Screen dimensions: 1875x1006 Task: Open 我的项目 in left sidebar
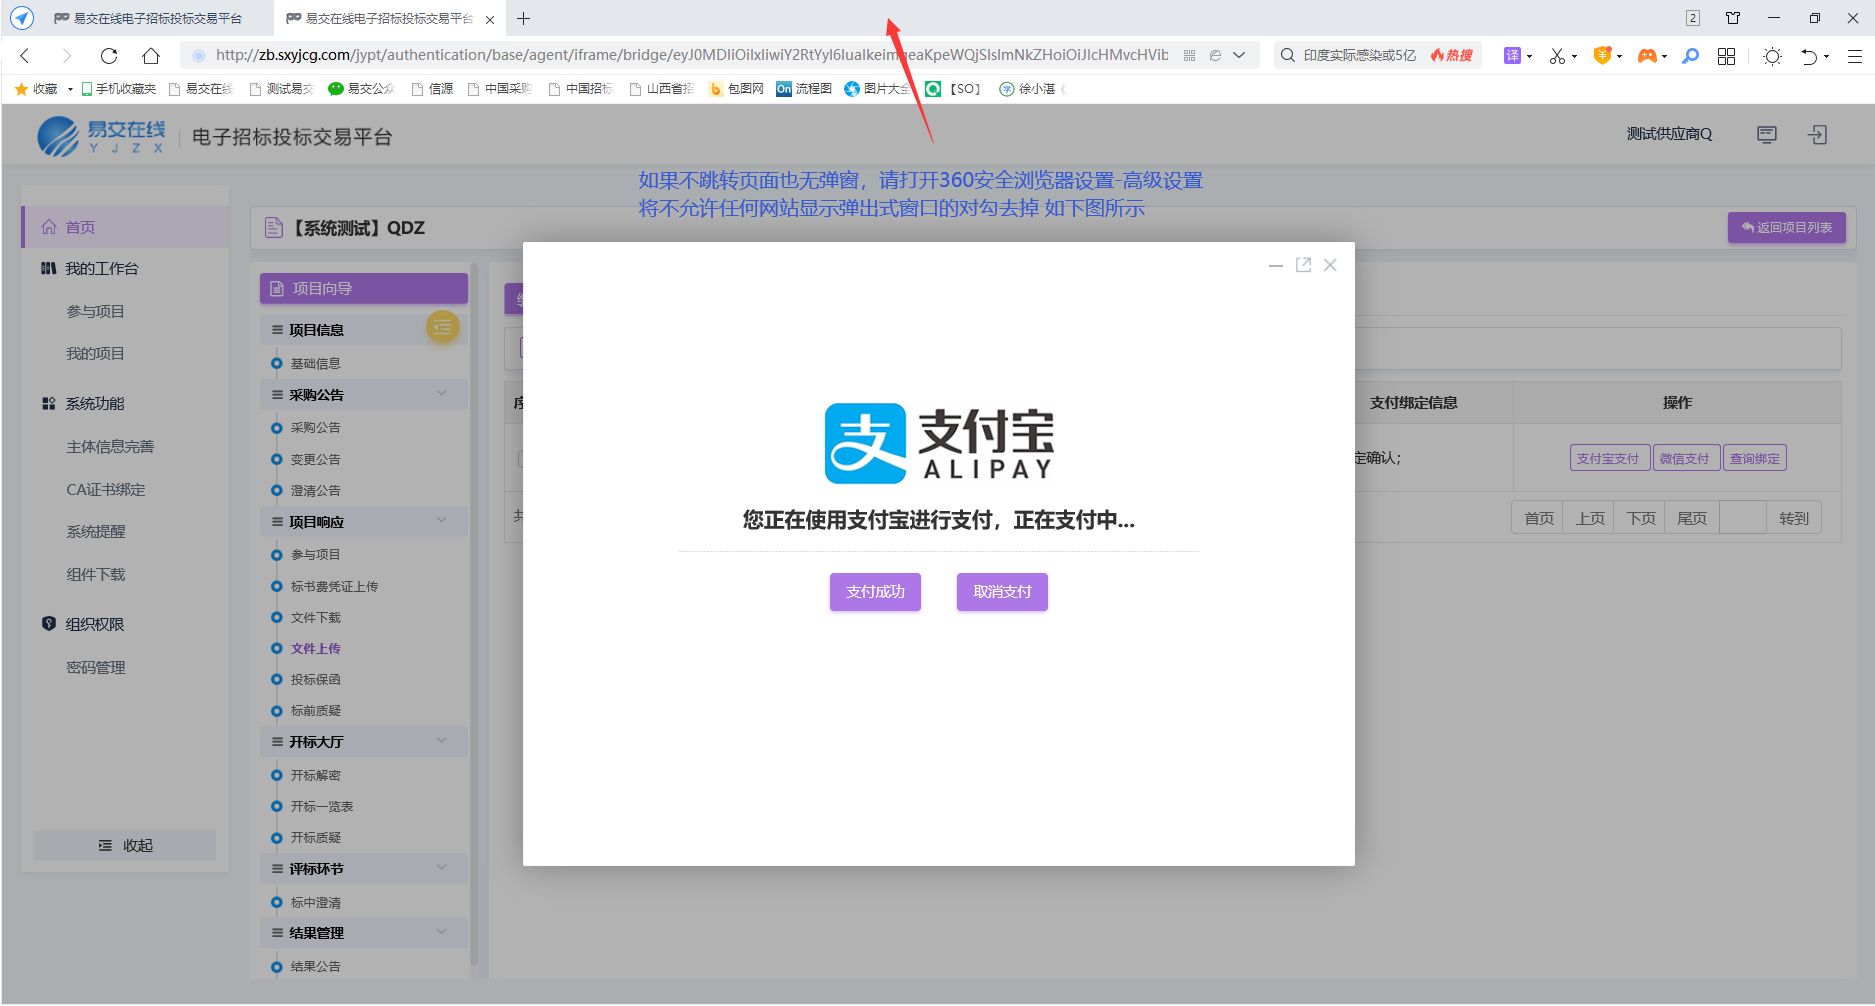[95, 353]
